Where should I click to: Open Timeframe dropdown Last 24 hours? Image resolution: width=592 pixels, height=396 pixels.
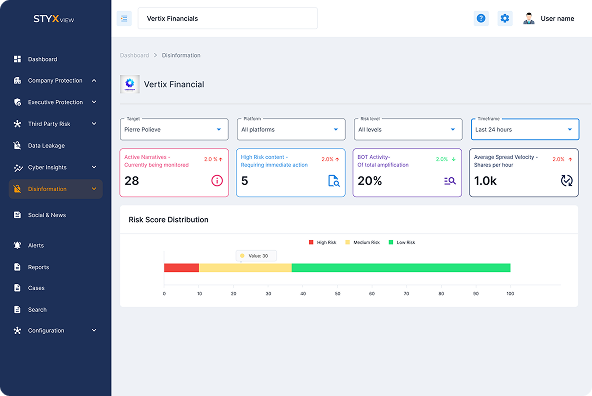point(525,129)
